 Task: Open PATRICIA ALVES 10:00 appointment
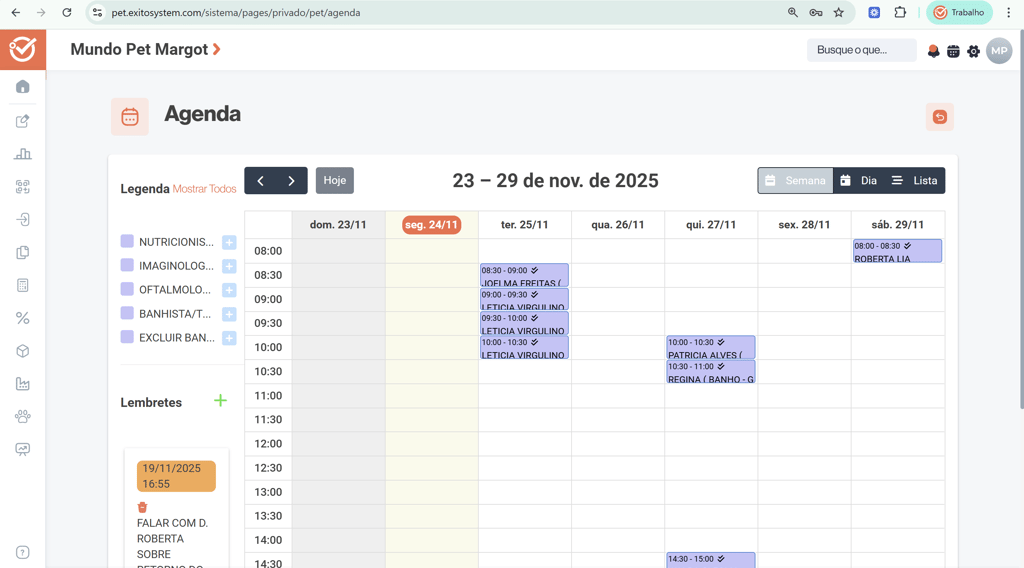711,347
